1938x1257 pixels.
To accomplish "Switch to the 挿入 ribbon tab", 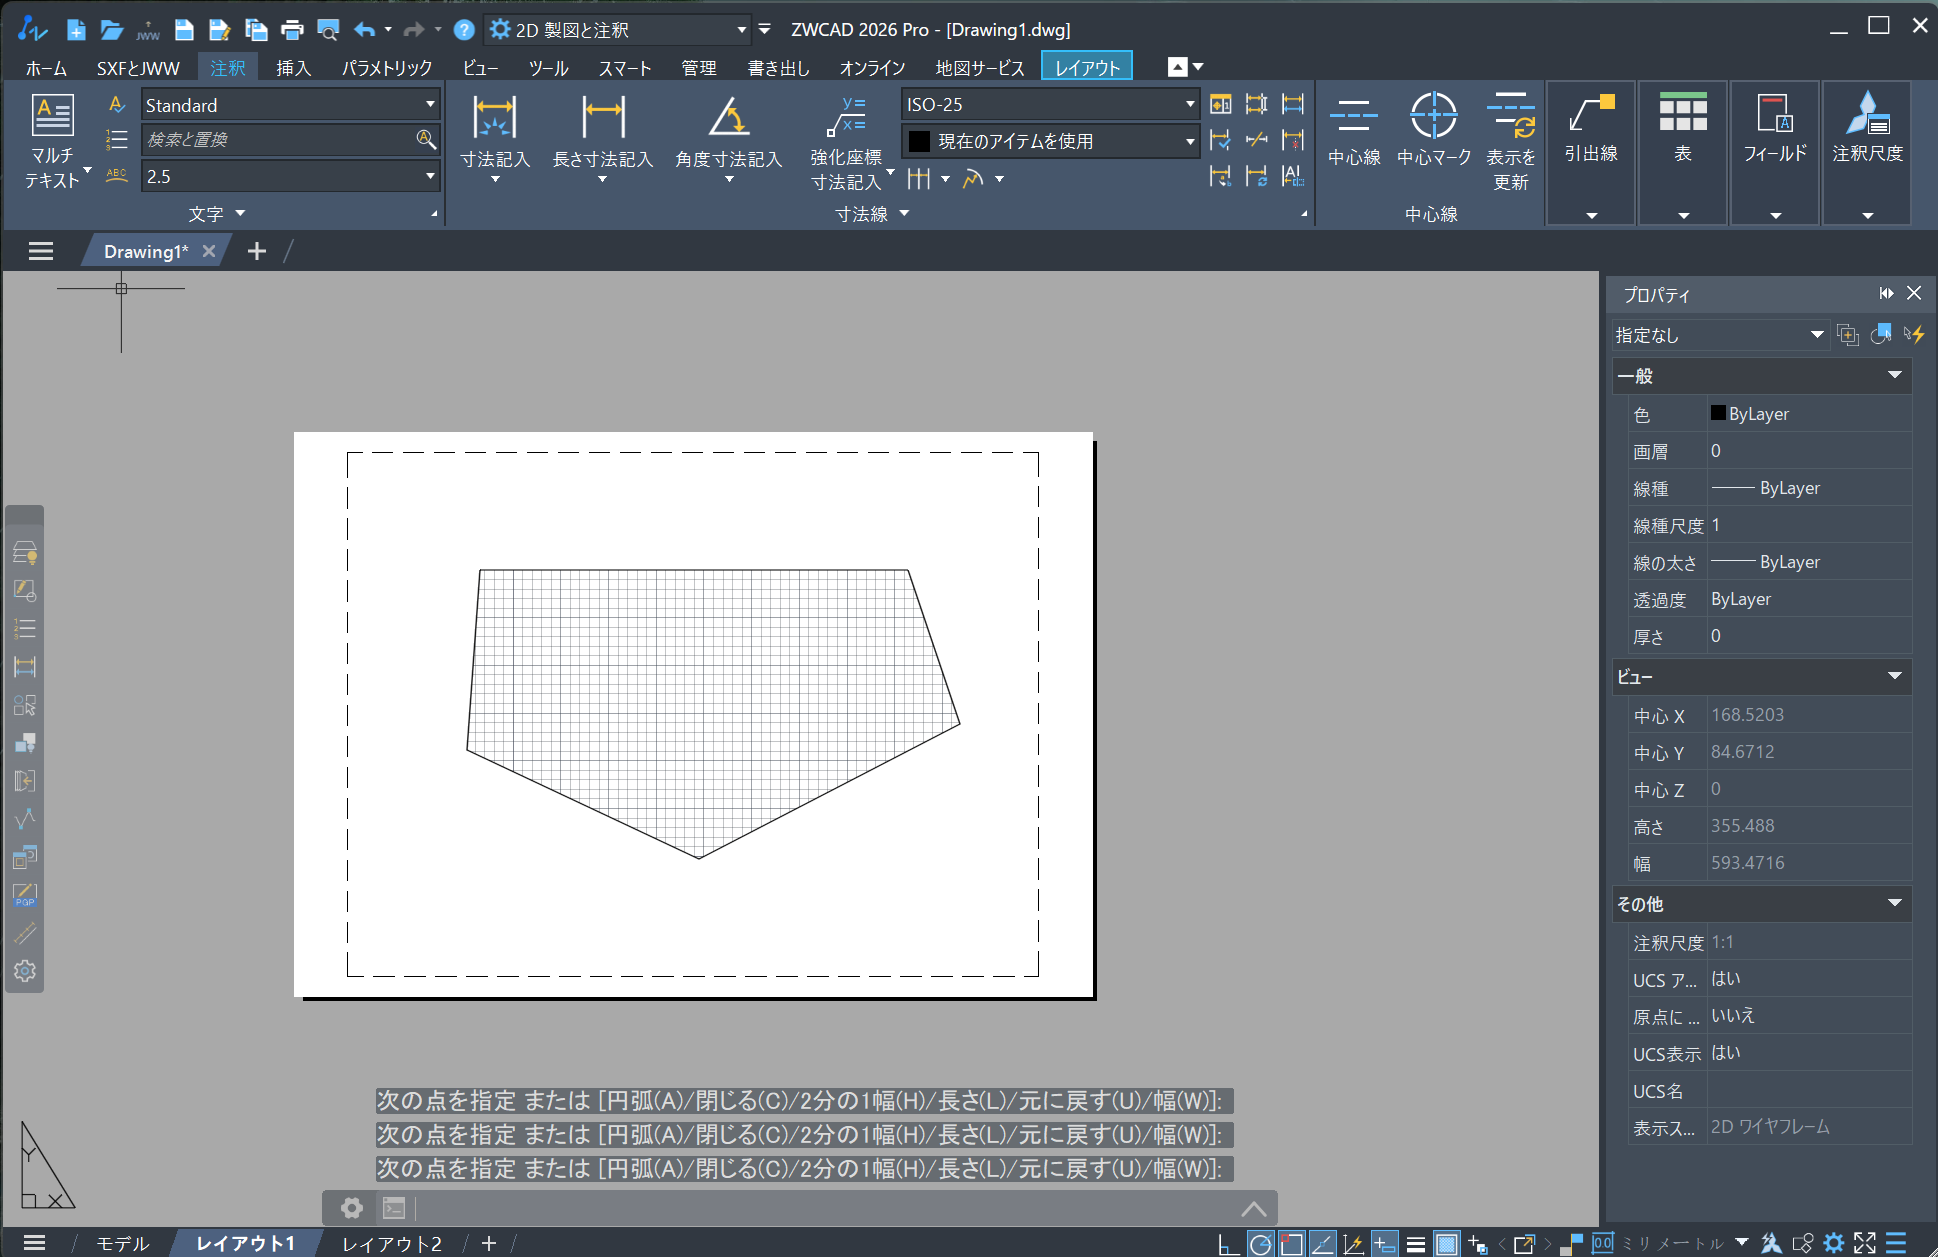I will coord(293,68).
